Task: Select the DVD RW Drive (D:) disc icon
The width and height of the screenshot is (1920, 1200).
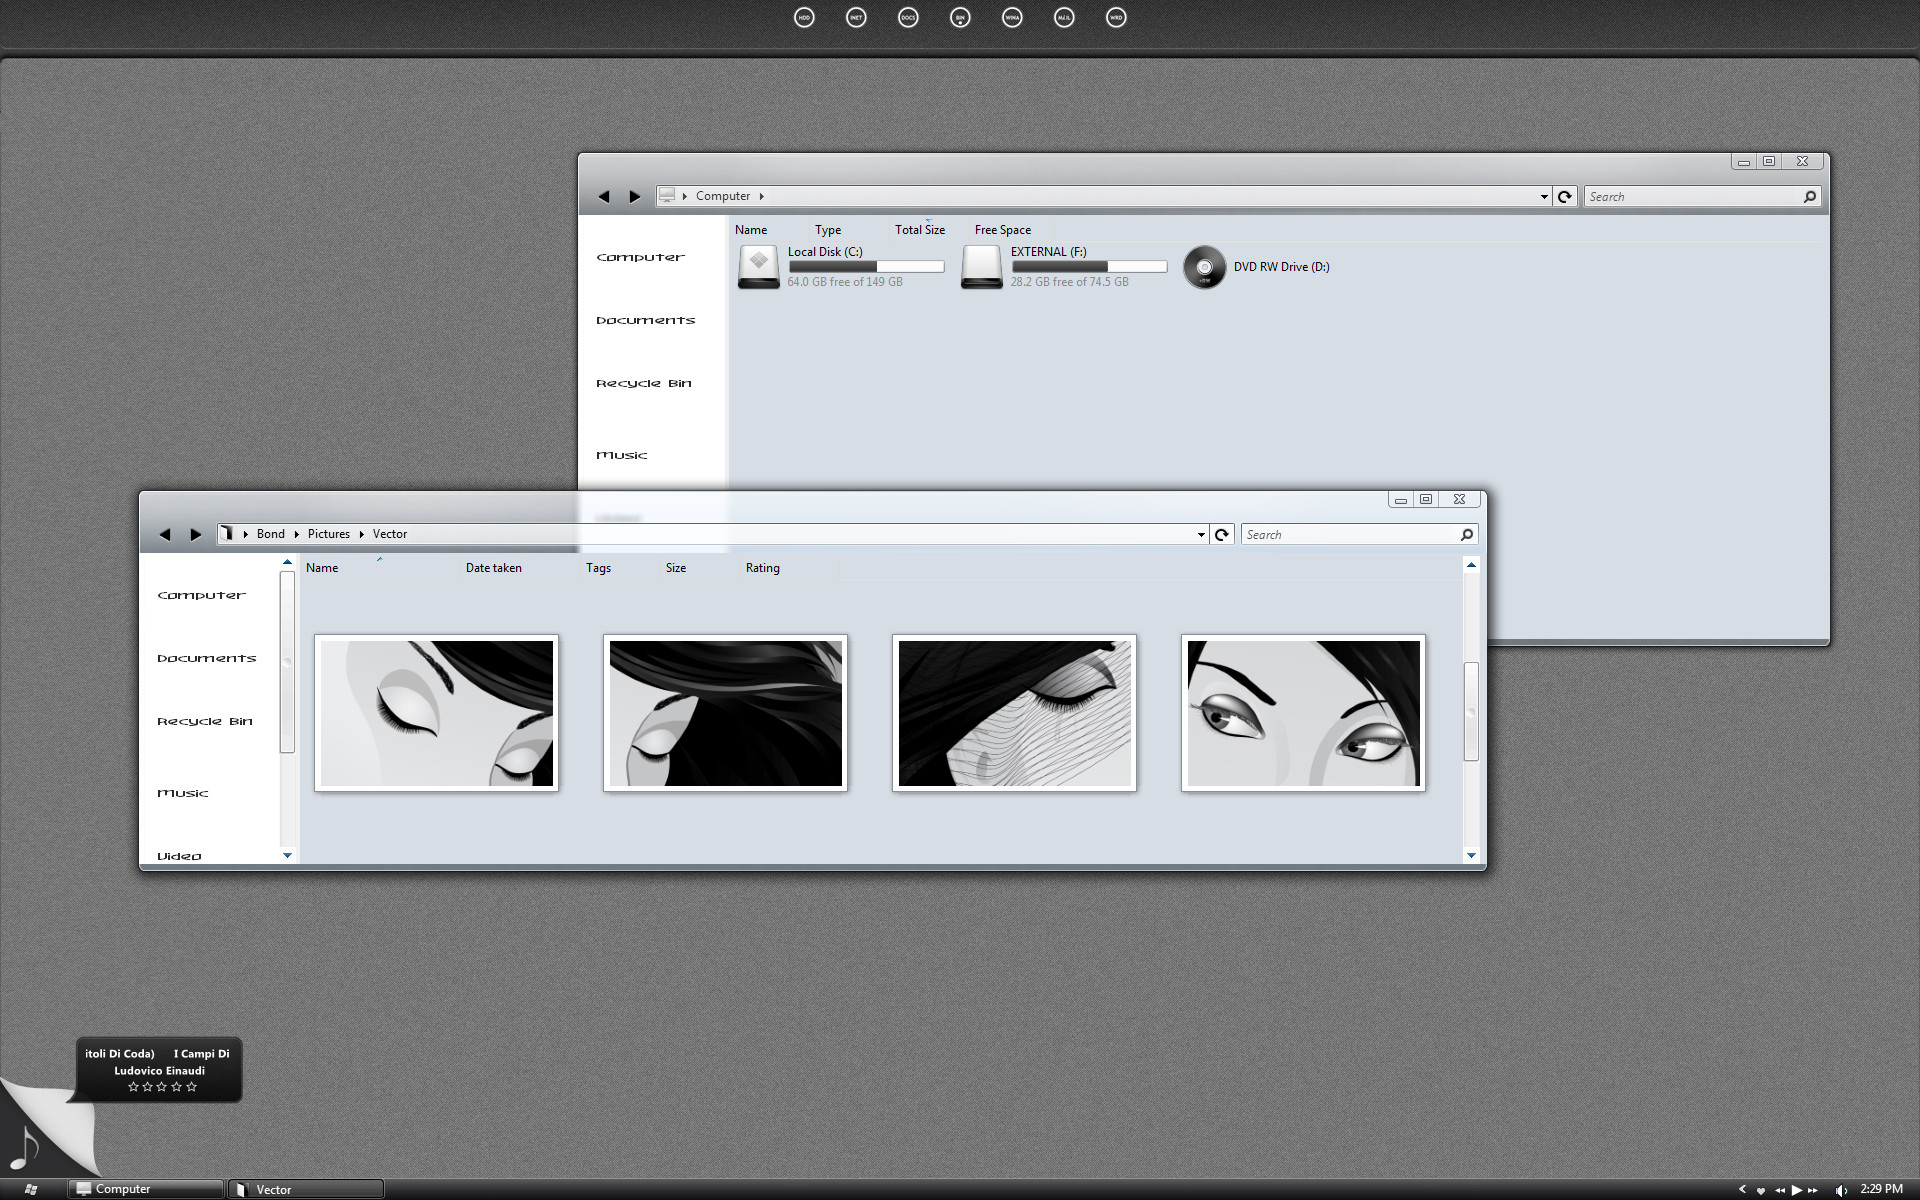Action: pyautogui.click(x=1204, y=267)
